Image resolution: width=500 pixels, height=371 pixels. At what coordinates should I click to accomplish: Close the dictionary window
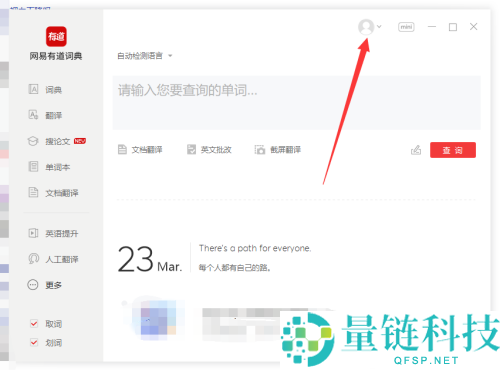point(473,27)
